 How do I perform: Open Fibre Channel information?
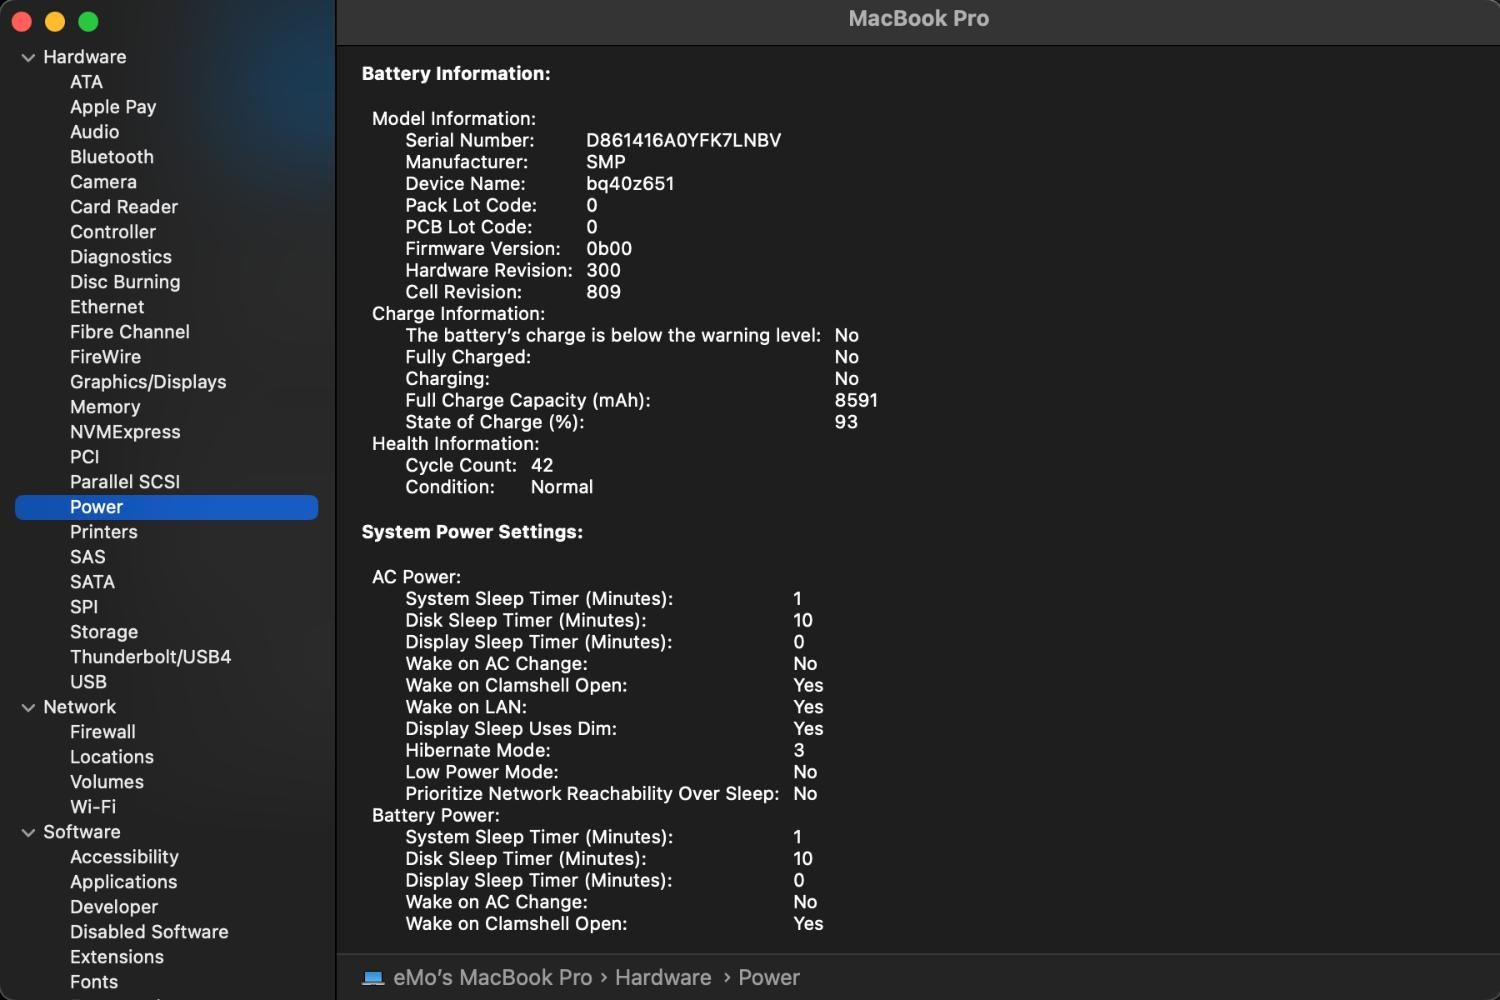coord(130,332)
